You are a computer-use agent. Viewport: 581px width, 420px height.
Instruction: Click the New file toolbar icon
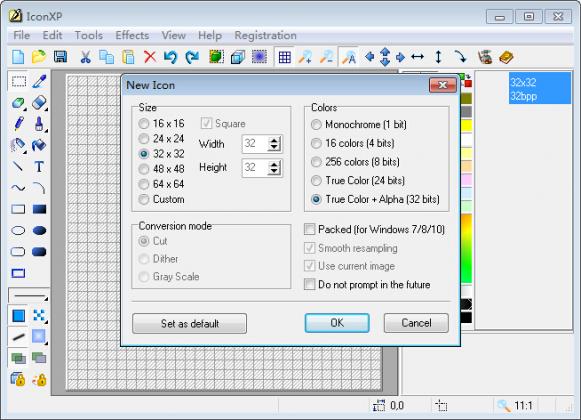click(x=18, y=57)
